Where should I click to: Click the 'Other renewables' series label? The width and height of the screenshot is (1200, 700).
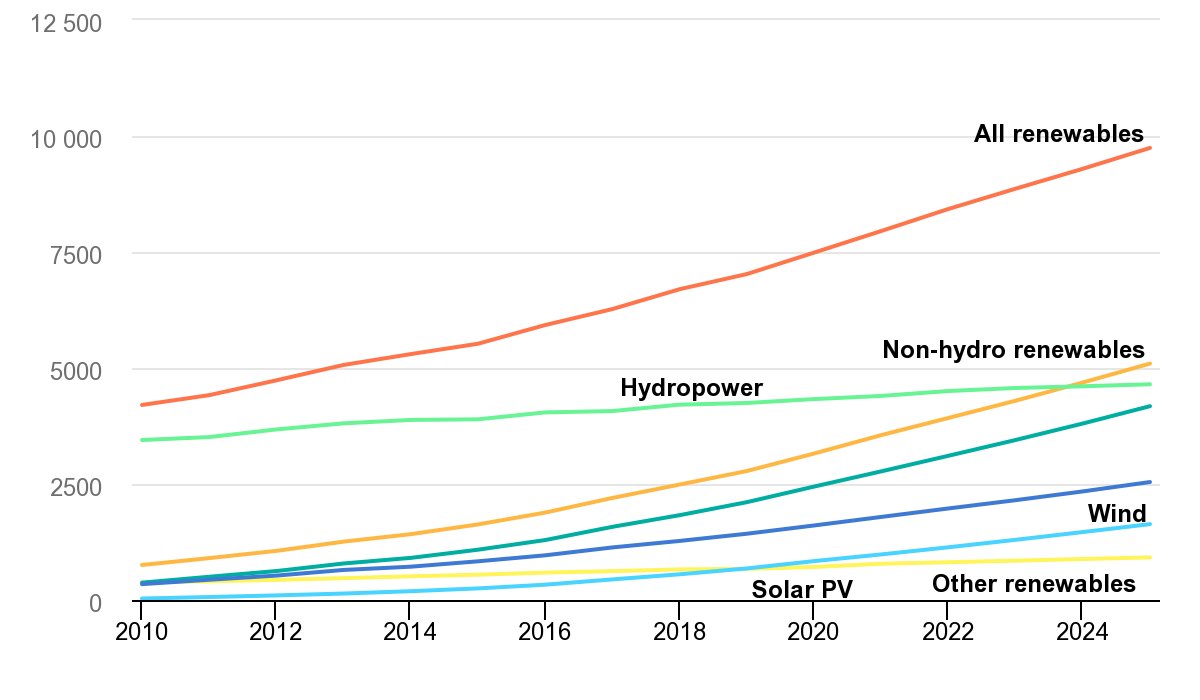1034,584
